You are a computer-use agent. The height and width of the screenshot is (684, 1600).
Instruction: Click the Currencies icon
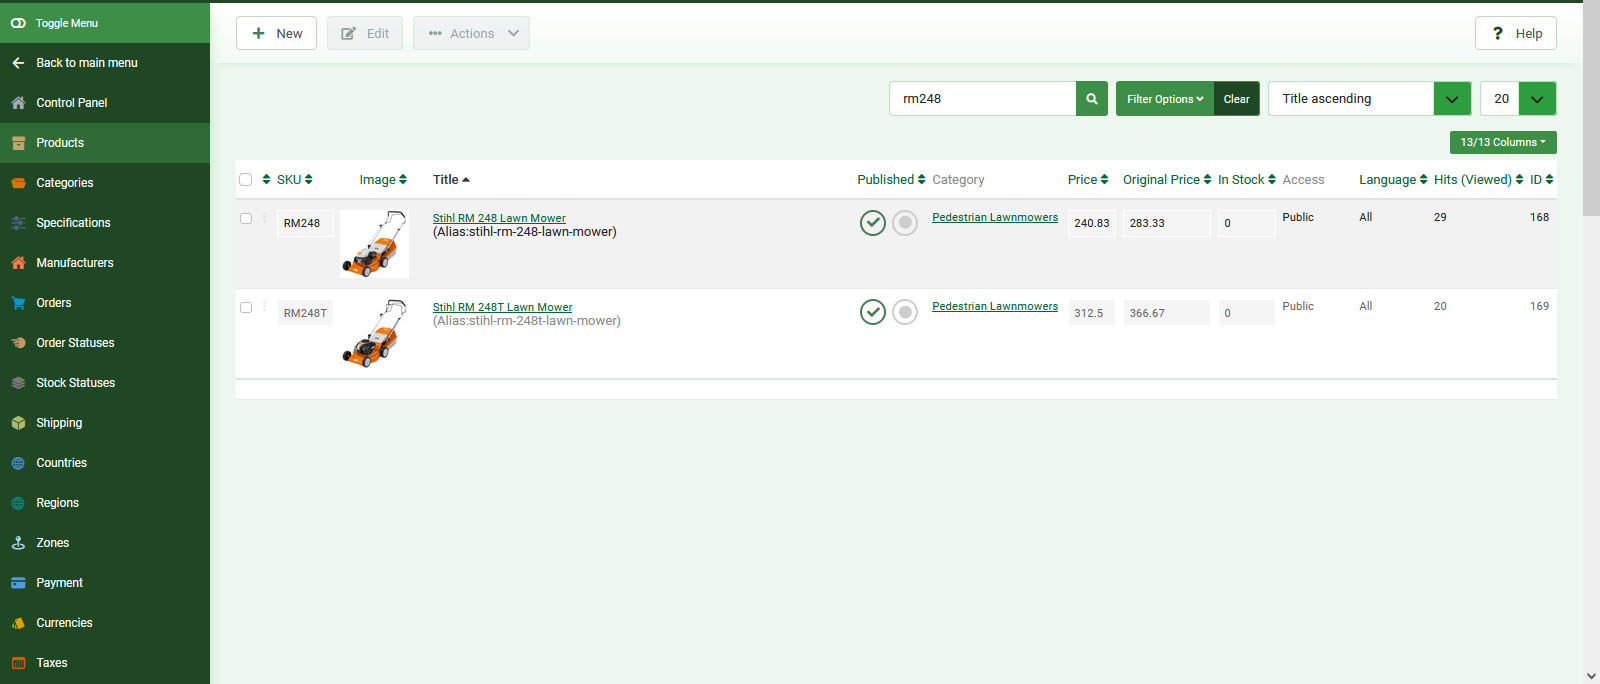pos(18,623)
